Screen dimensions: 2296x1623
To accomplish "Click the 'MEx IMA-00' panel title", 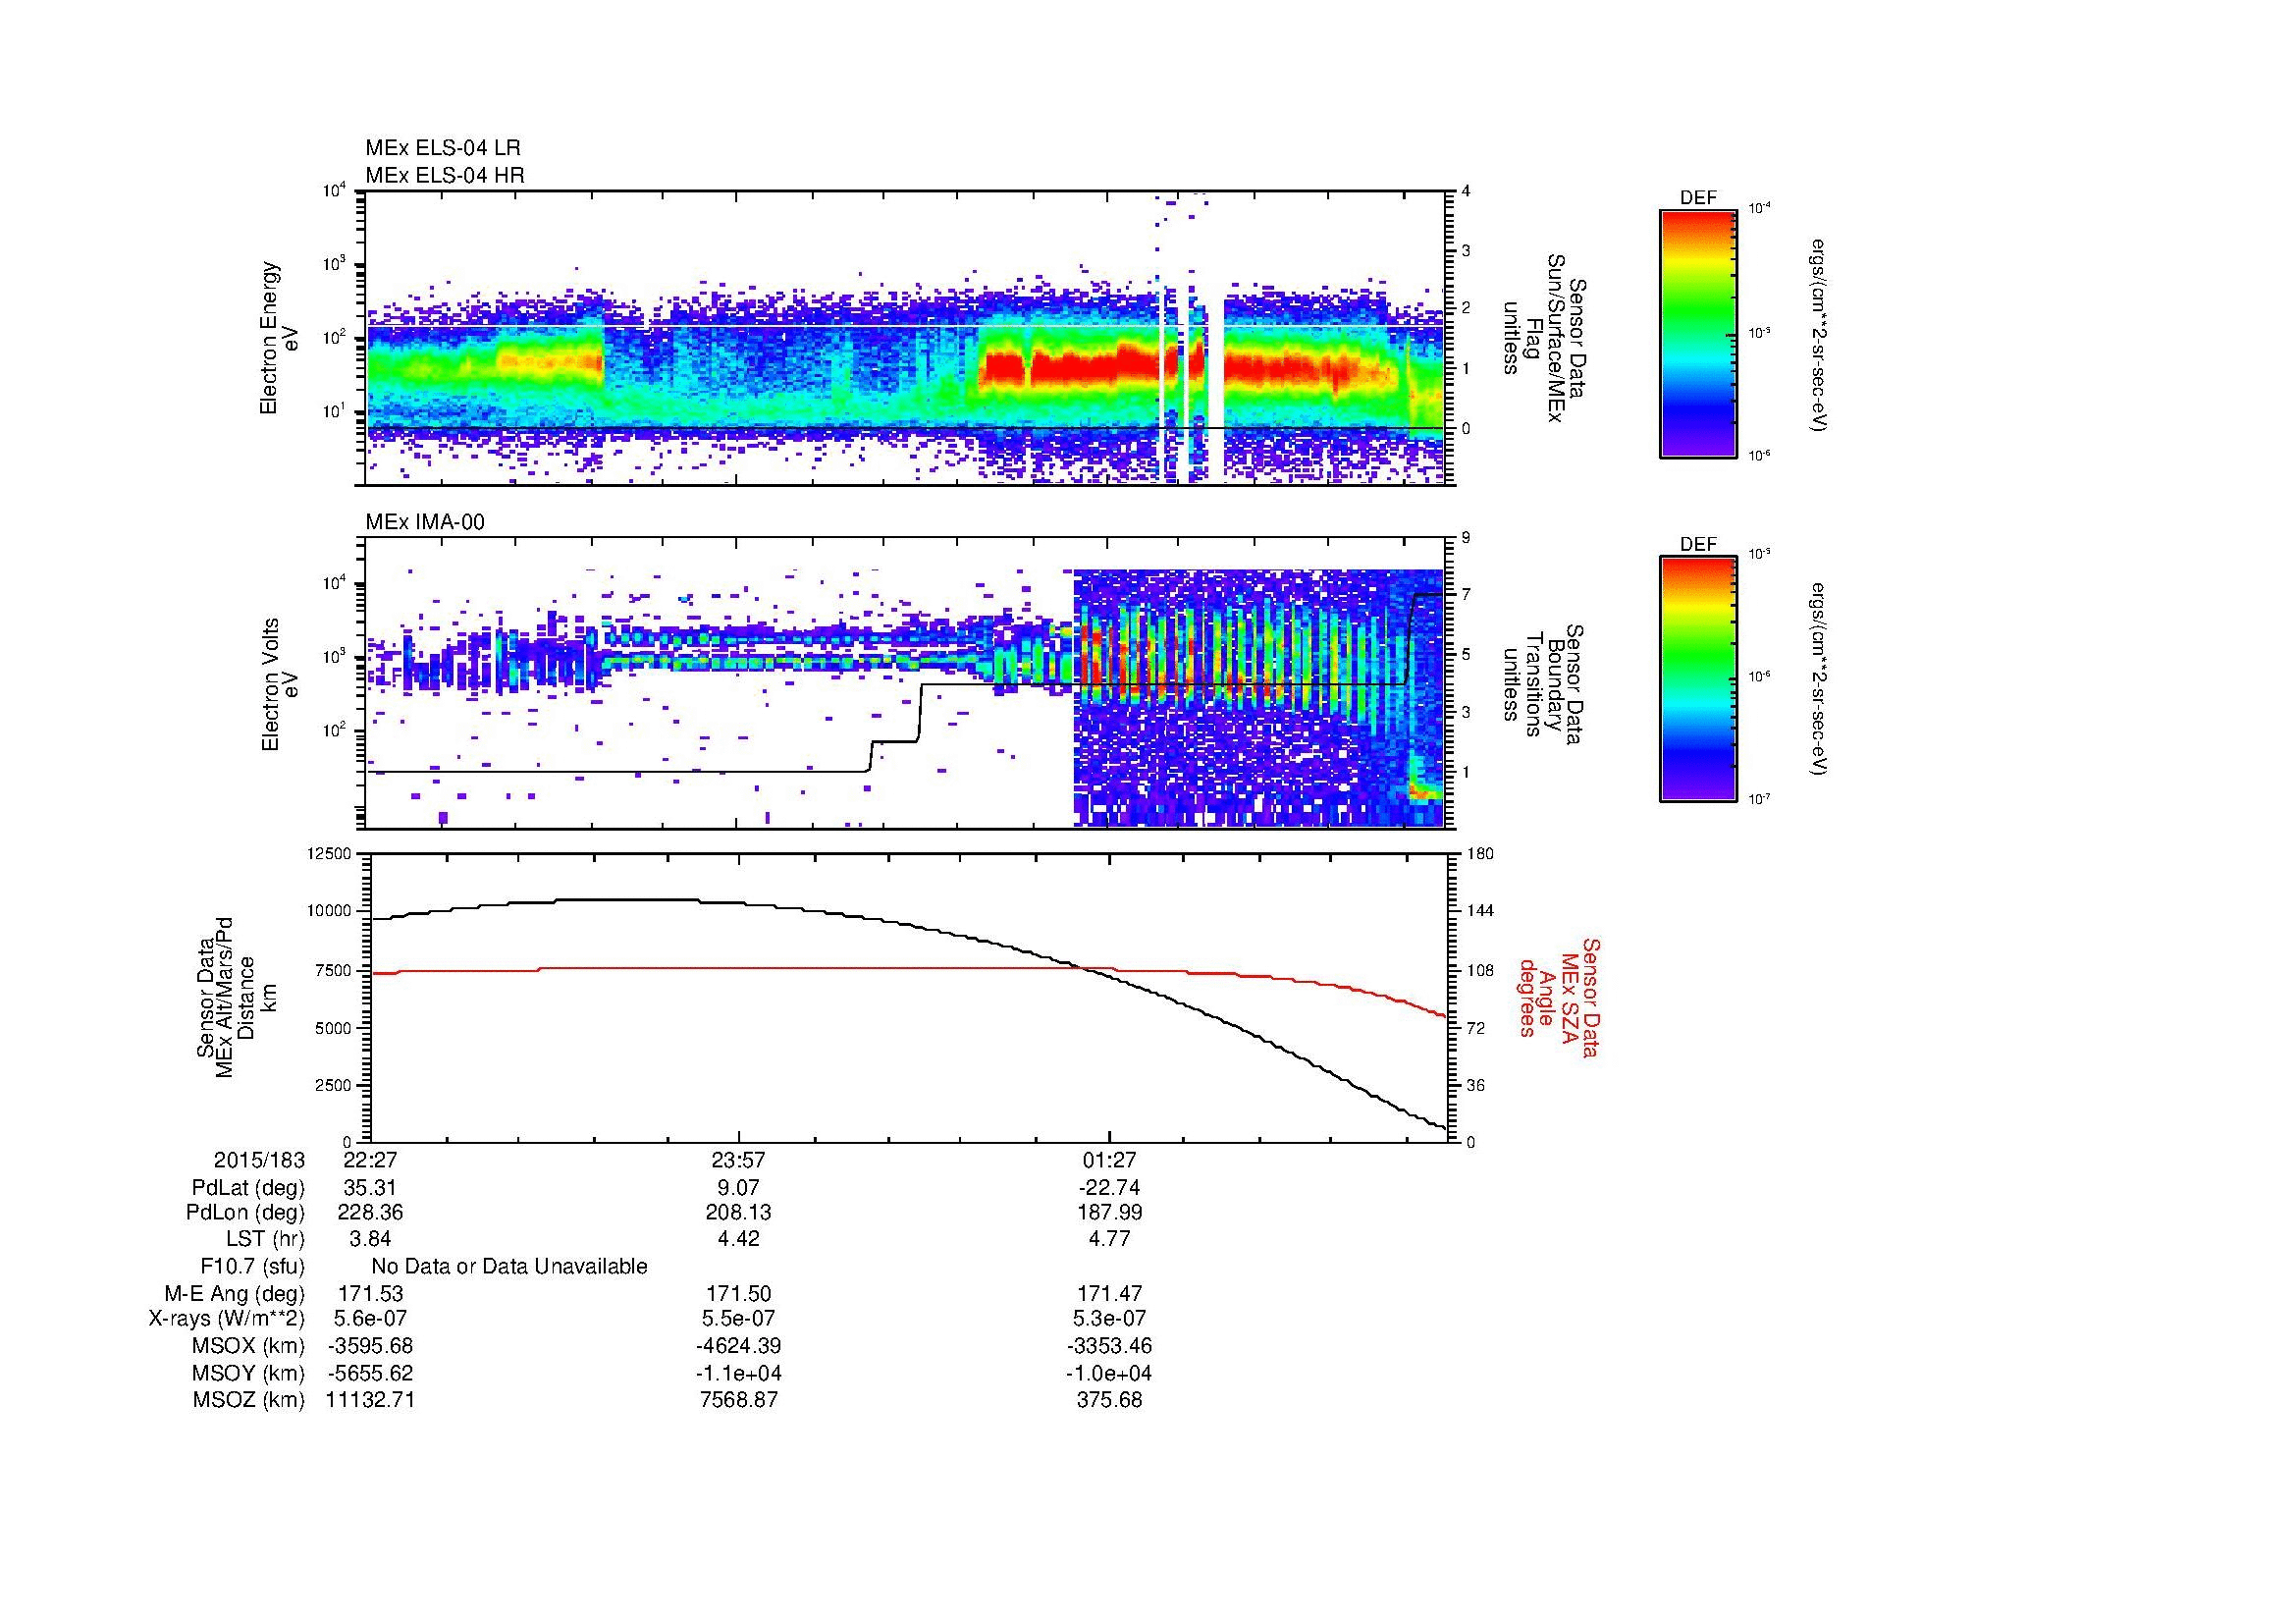I will 425,522.
